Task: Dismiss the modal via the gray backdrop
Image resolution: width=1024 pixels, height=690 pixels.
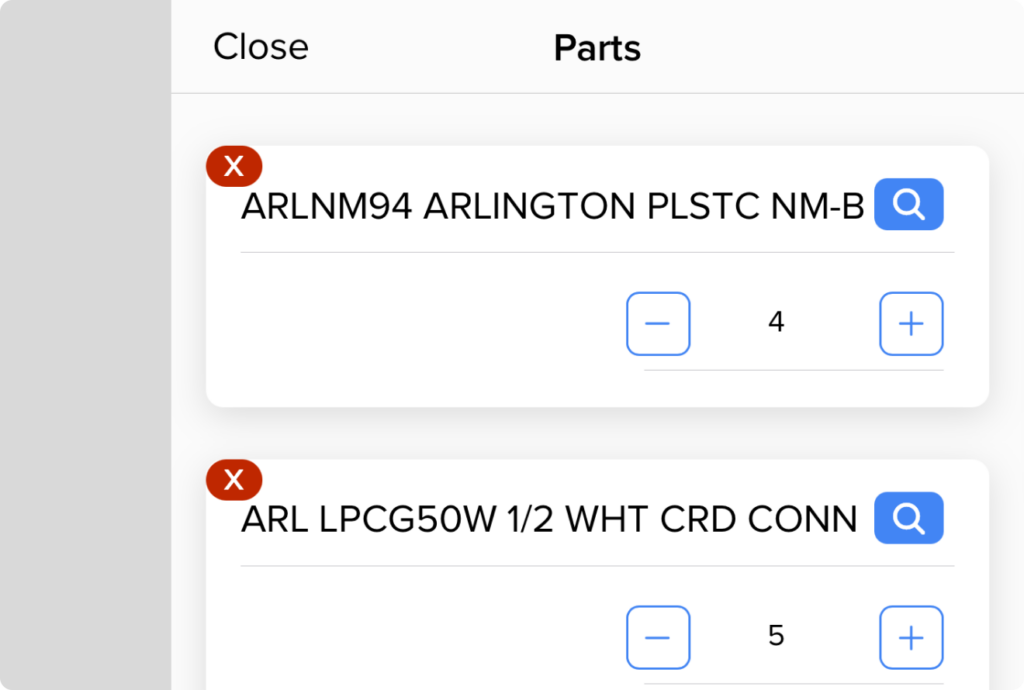Action: (x=85, y=345)
